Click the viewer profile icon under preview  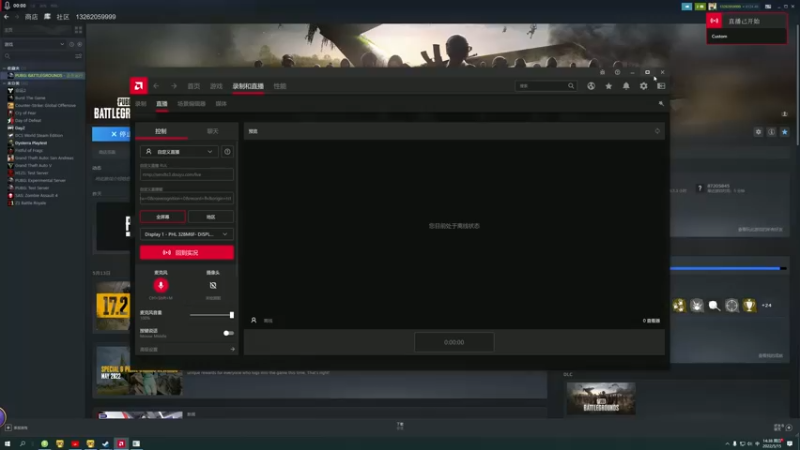[x=254, y=320]
